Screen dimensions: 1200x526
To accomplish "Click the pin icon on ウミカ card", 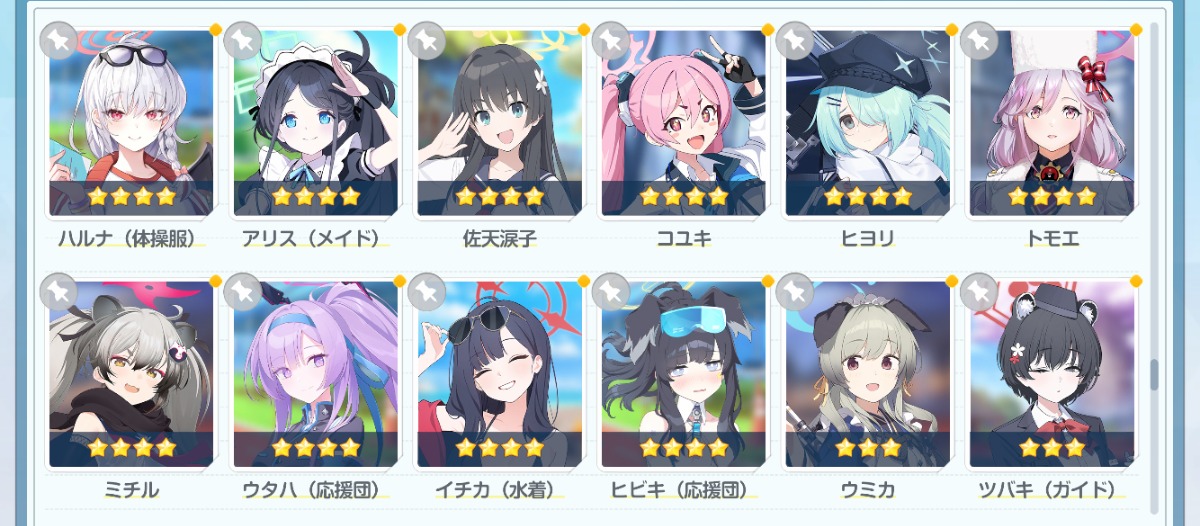I will tap(794, 291).
